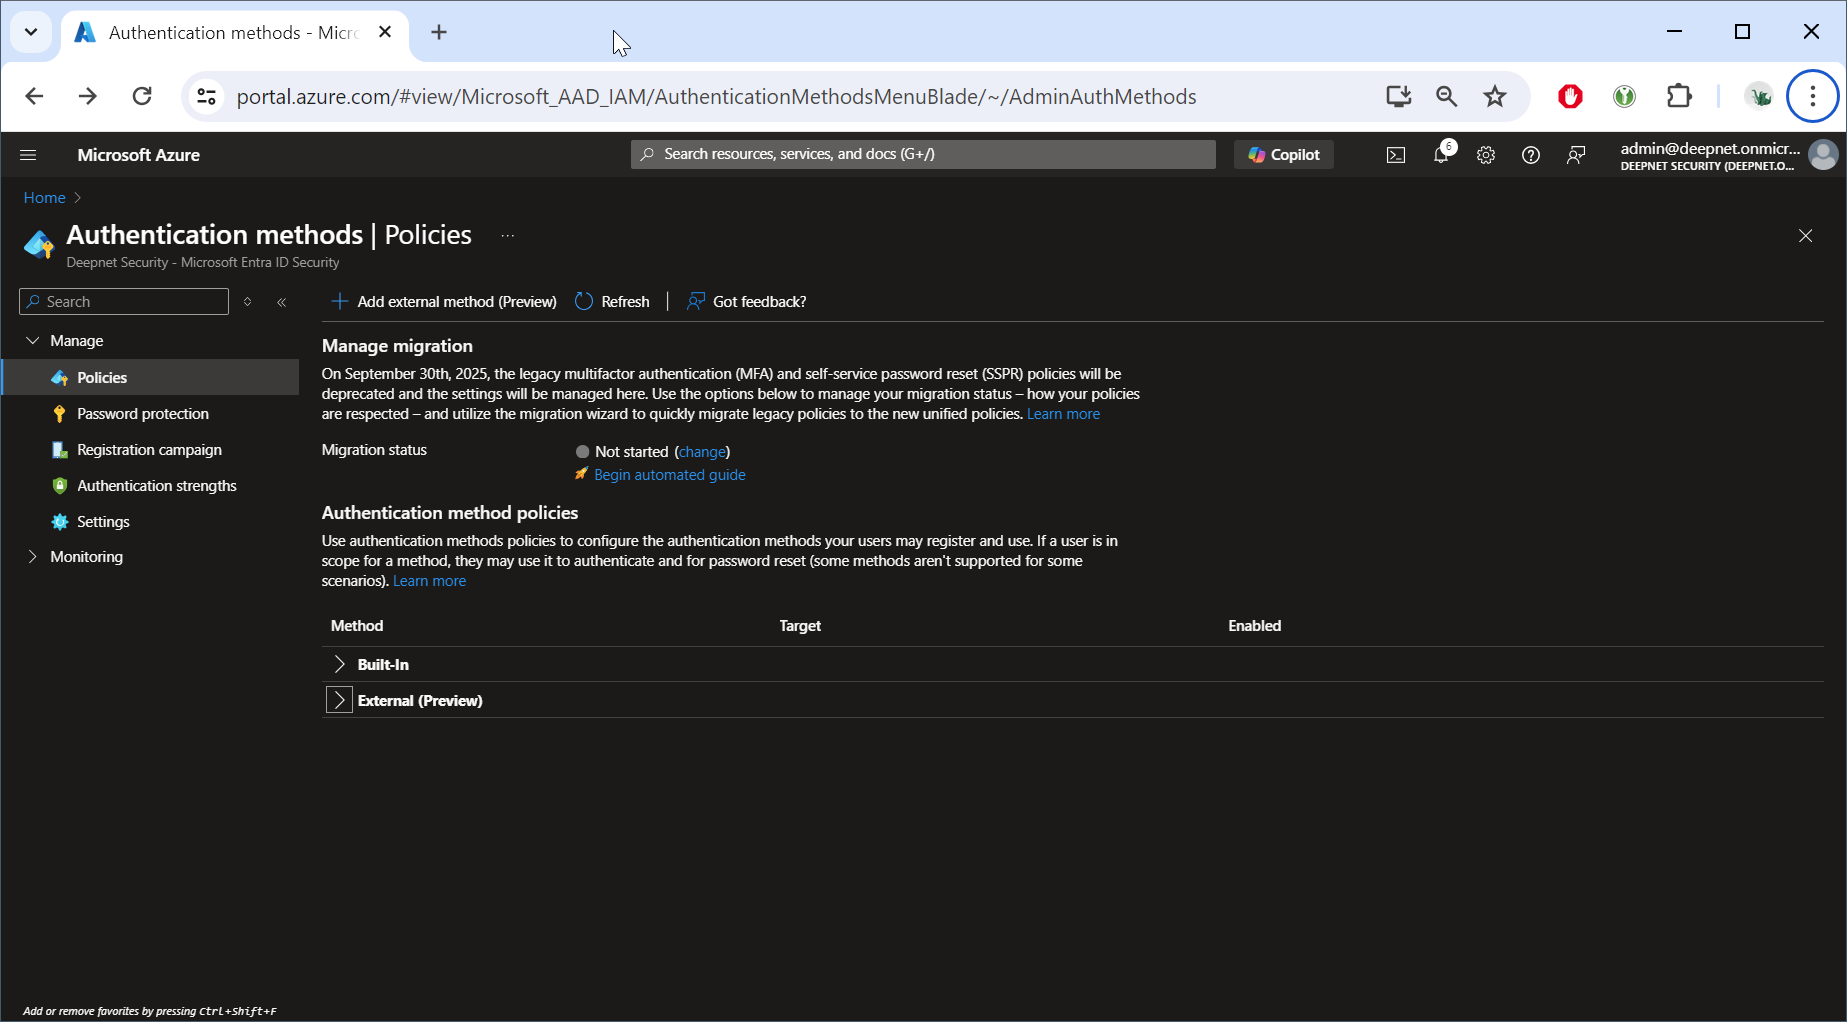Screen dimensions: 1847x1022
Task: Open Authentication strengths in sidebar
Action: click(157, 486)
